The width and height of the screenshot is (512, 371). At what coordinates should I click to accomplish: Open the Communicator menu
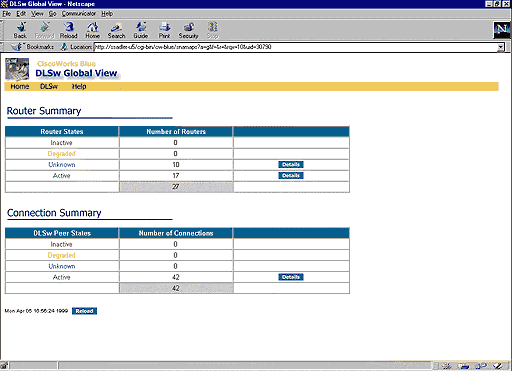pyautogui.click(x=79, y=14)
